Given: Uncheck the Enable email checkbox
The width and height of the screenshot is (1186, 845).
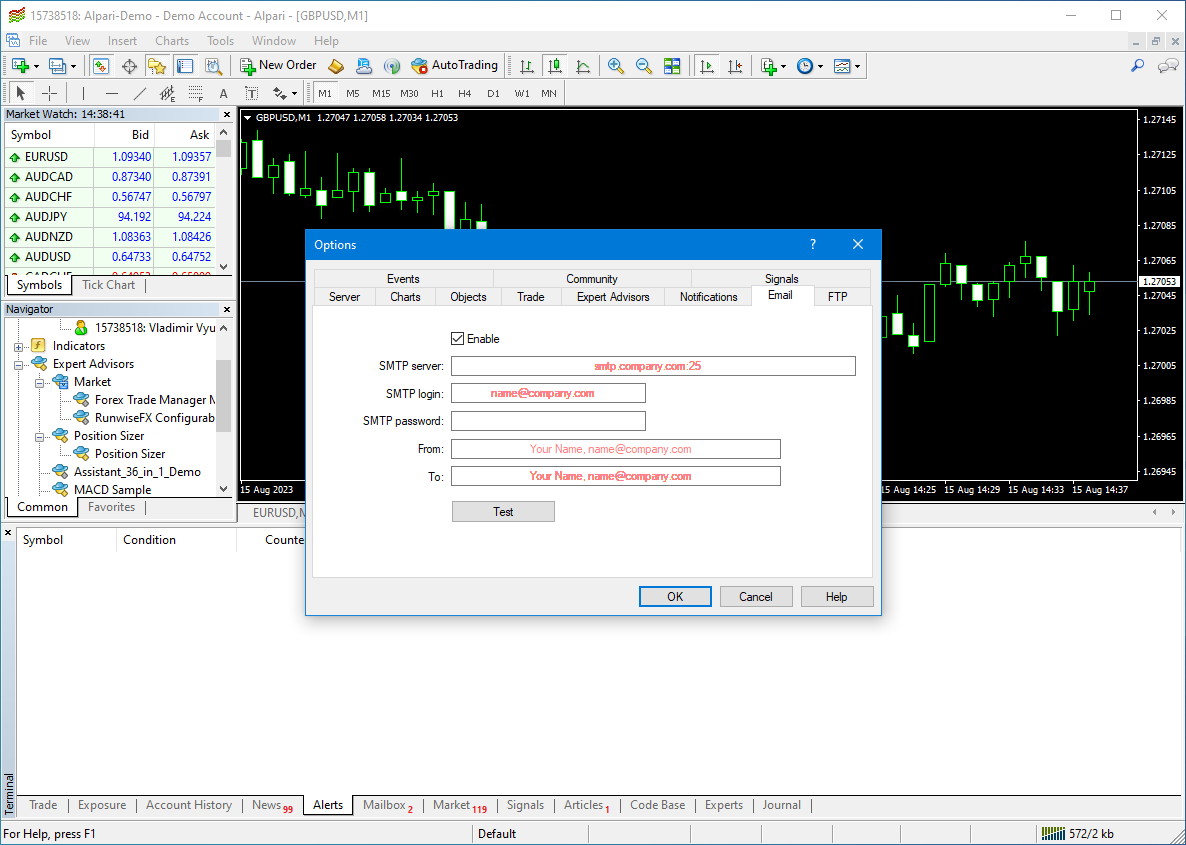Looking at the screenshot, I should 457,339.
